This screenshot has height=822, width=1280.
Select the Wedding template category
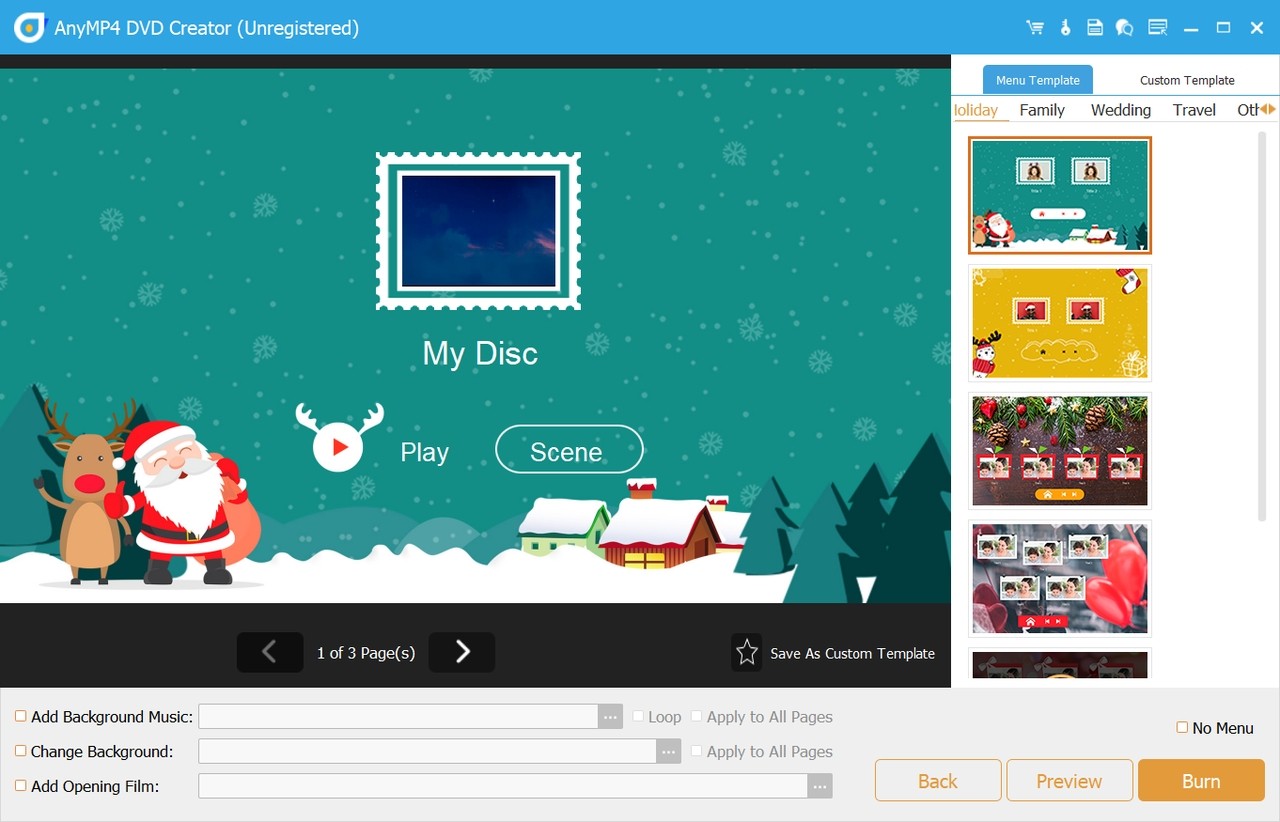(x=1121, y=110)
